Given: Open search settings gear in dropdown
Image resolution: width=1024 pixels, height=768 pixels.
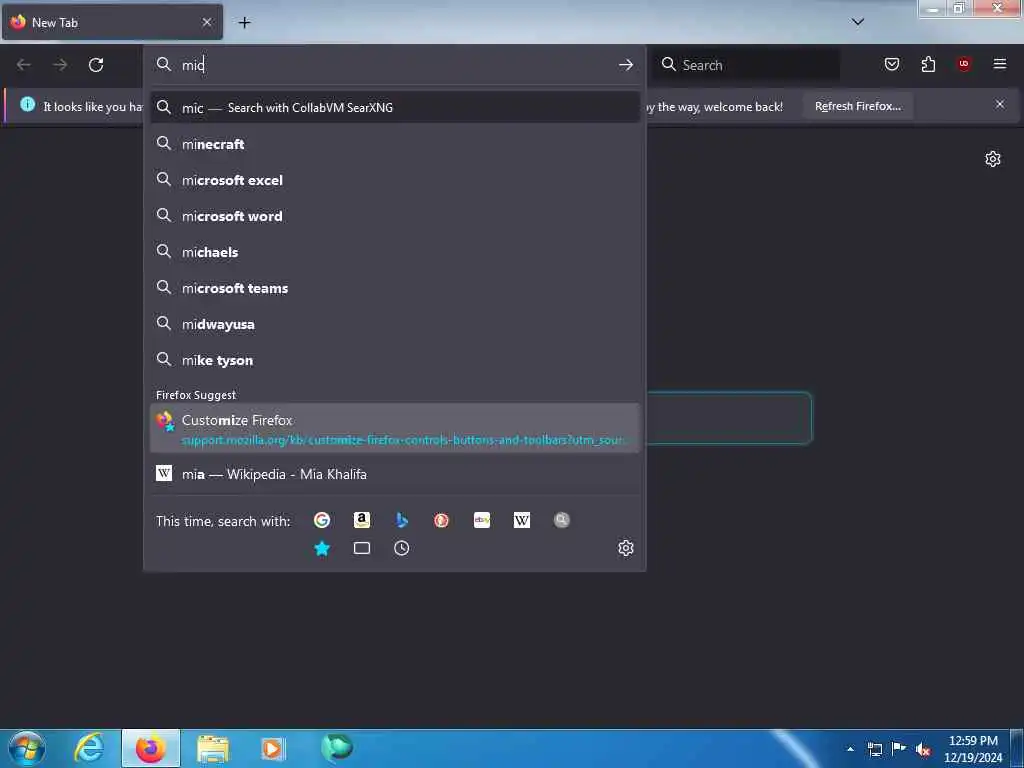Looking at the screenshot, I should click(626, 548).
